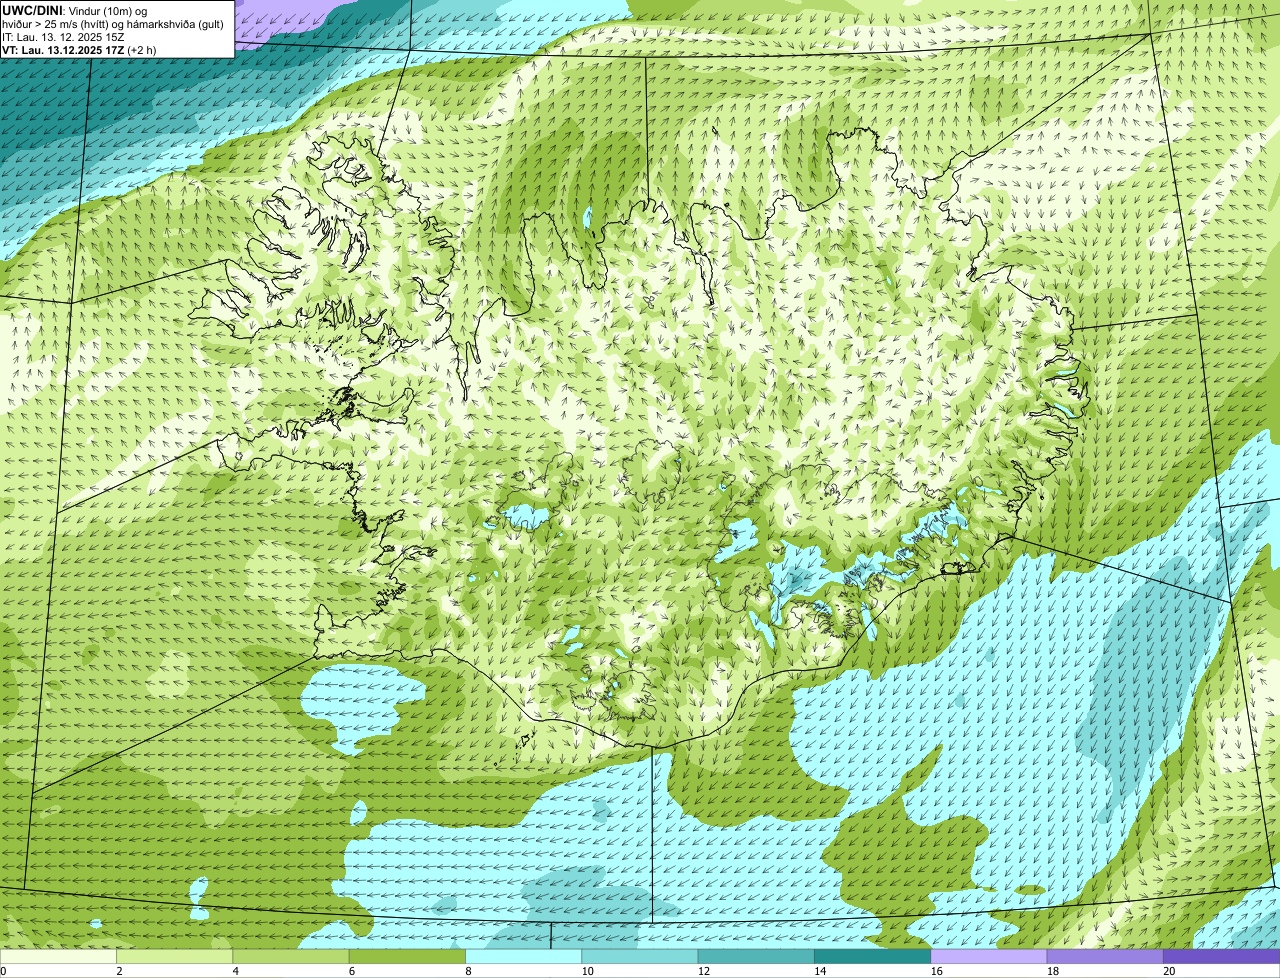
Task: Click the legend label "12"
Action: (703, 971)
